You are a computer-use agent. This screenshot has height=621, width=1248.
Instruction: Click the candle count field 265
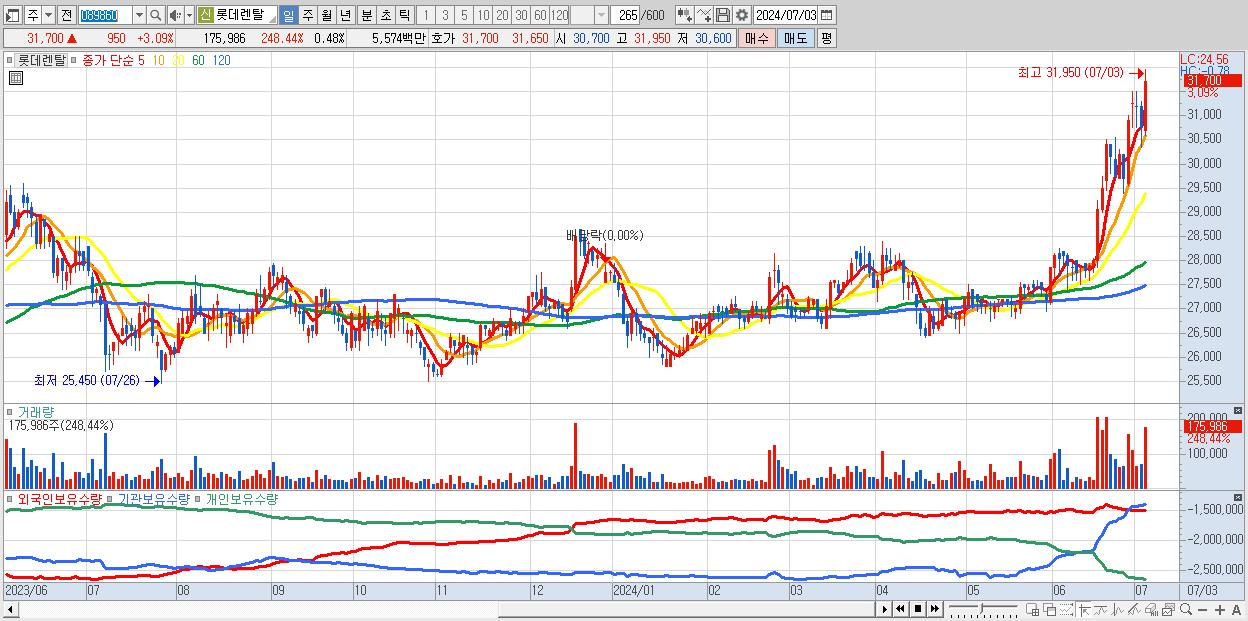pos(626,15)
